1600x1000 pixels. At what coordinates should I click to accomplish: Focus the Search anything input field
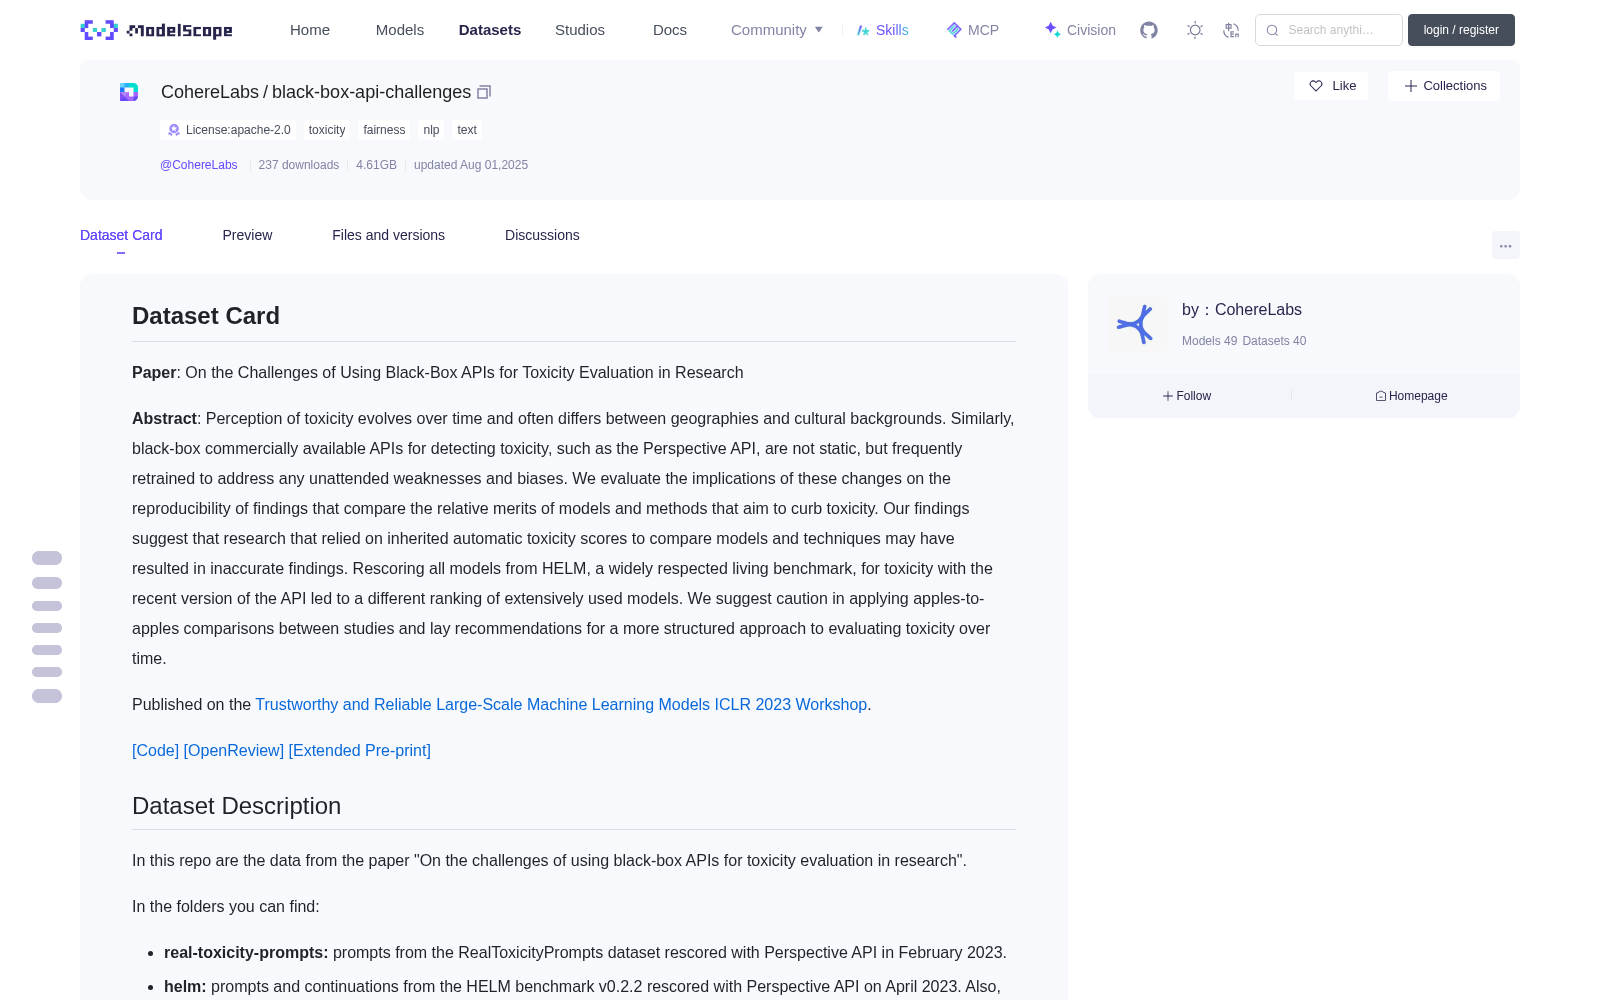coord(1329,30)
